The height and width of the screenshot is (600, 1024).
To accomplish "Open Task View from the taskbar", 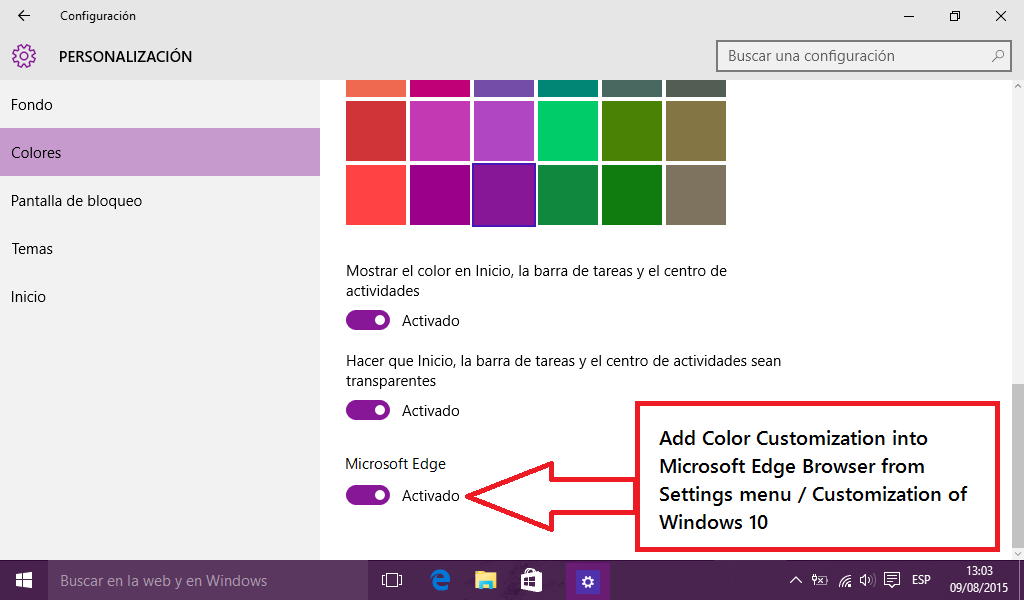I will [x=392, y=580].
